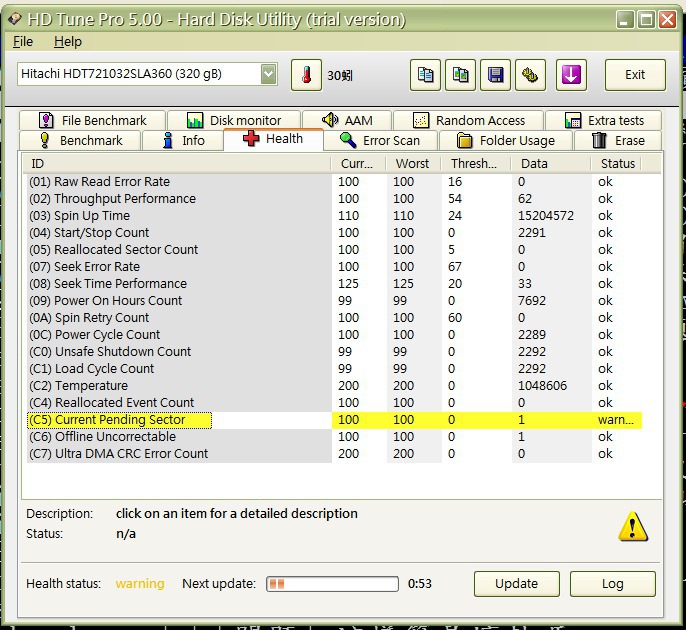The width and height of the screenshot is (686, 630).
Task: Click the Log button
Action: (612, 584)
